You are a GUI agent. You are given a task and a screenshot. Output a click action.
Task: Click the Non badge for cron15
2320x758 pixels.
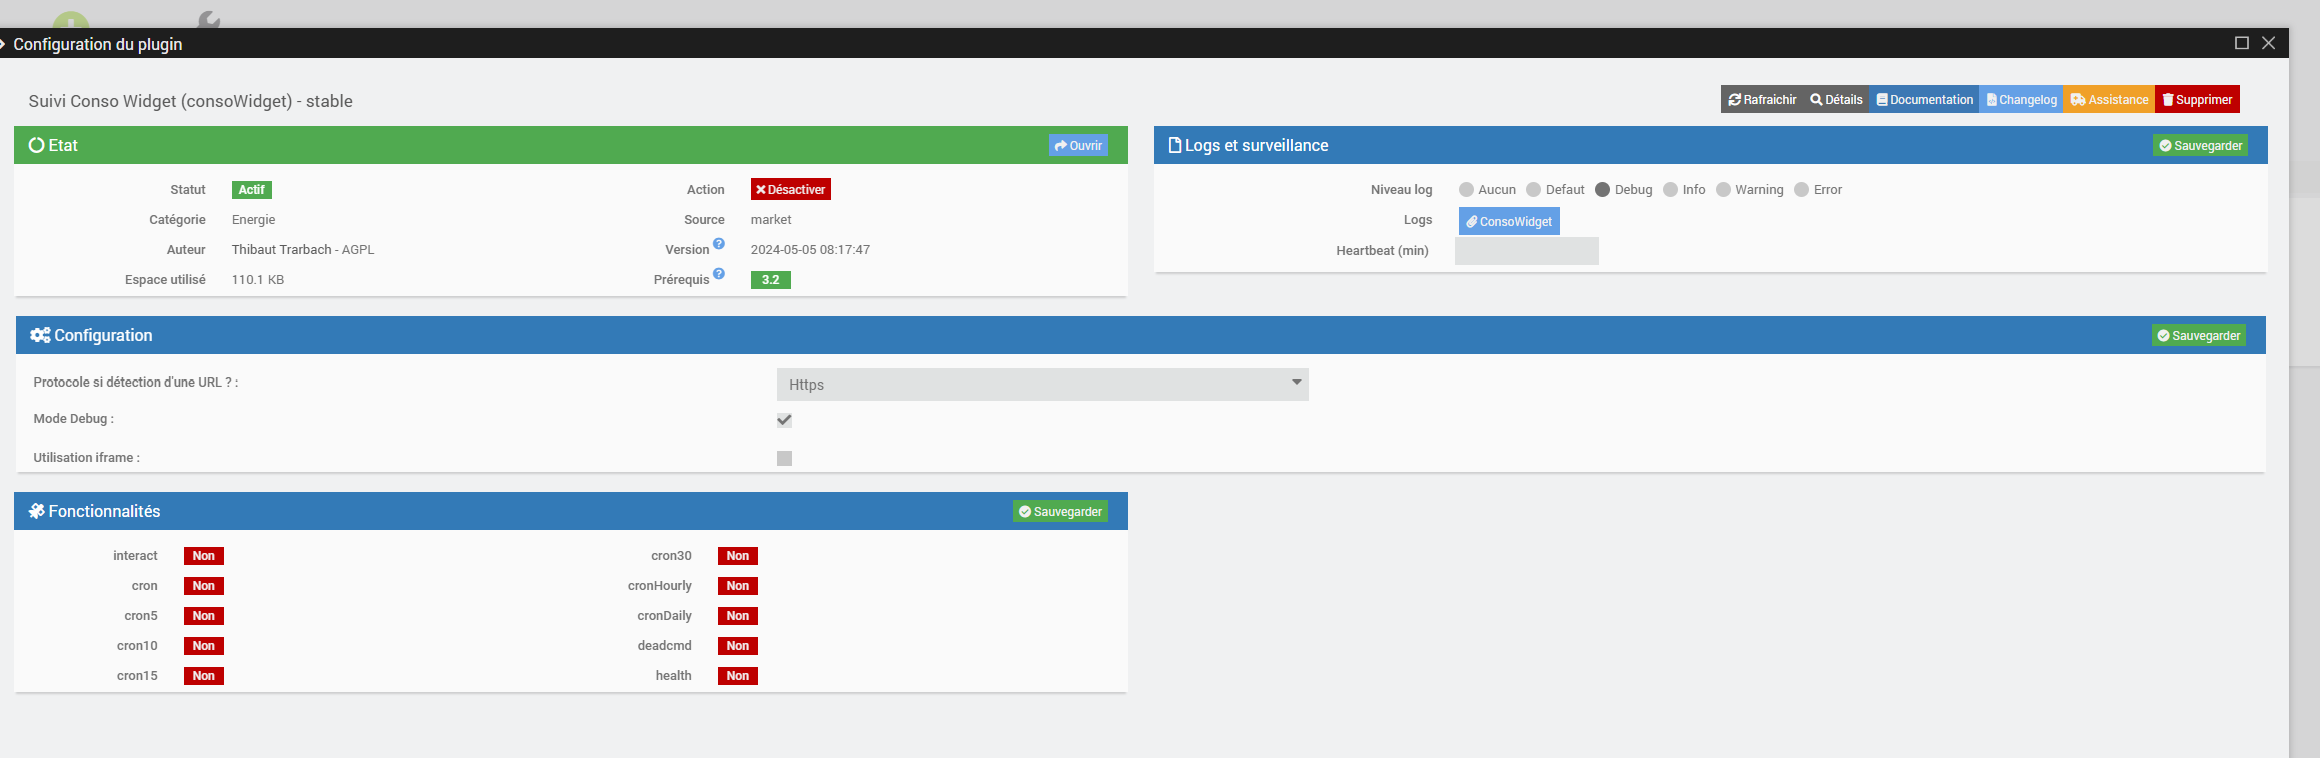click(204, 676)
